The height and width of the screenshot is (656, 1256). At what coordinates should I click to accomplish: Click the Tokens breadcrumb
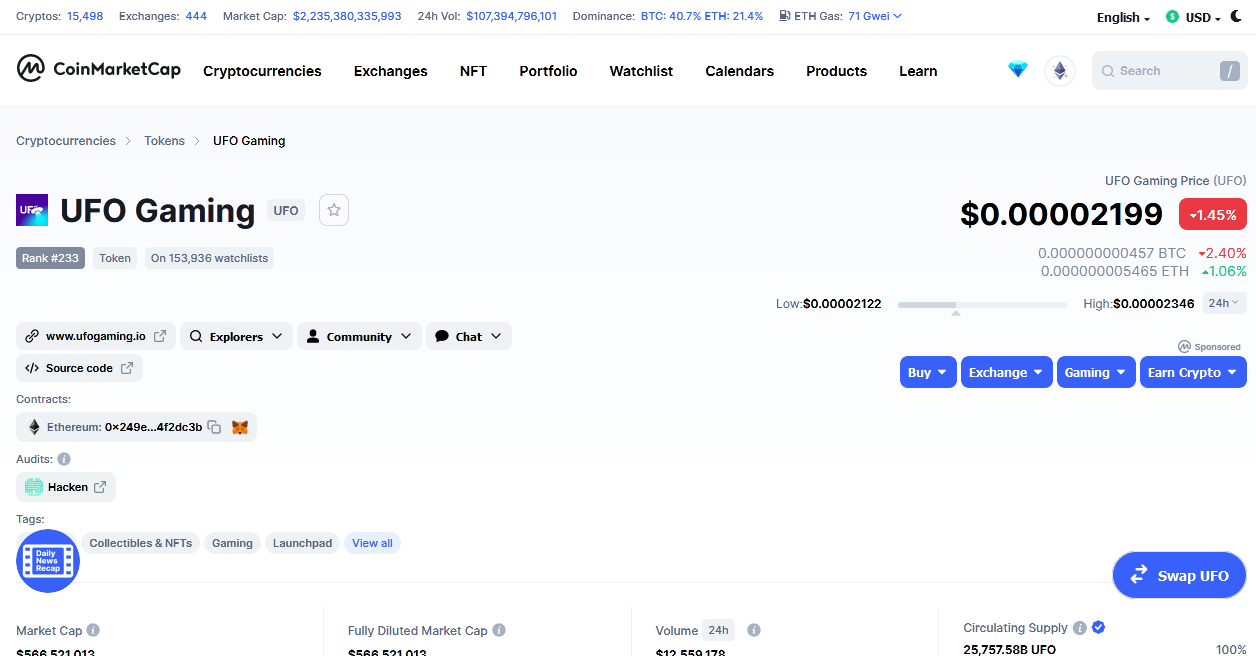tap(164, 141)
